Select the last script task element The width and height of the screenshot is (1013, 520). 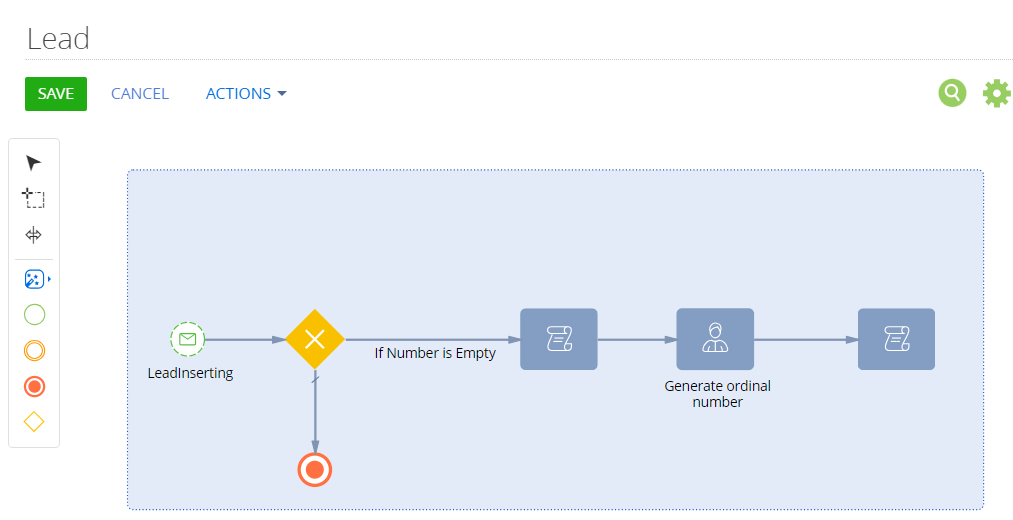(896, 339)
